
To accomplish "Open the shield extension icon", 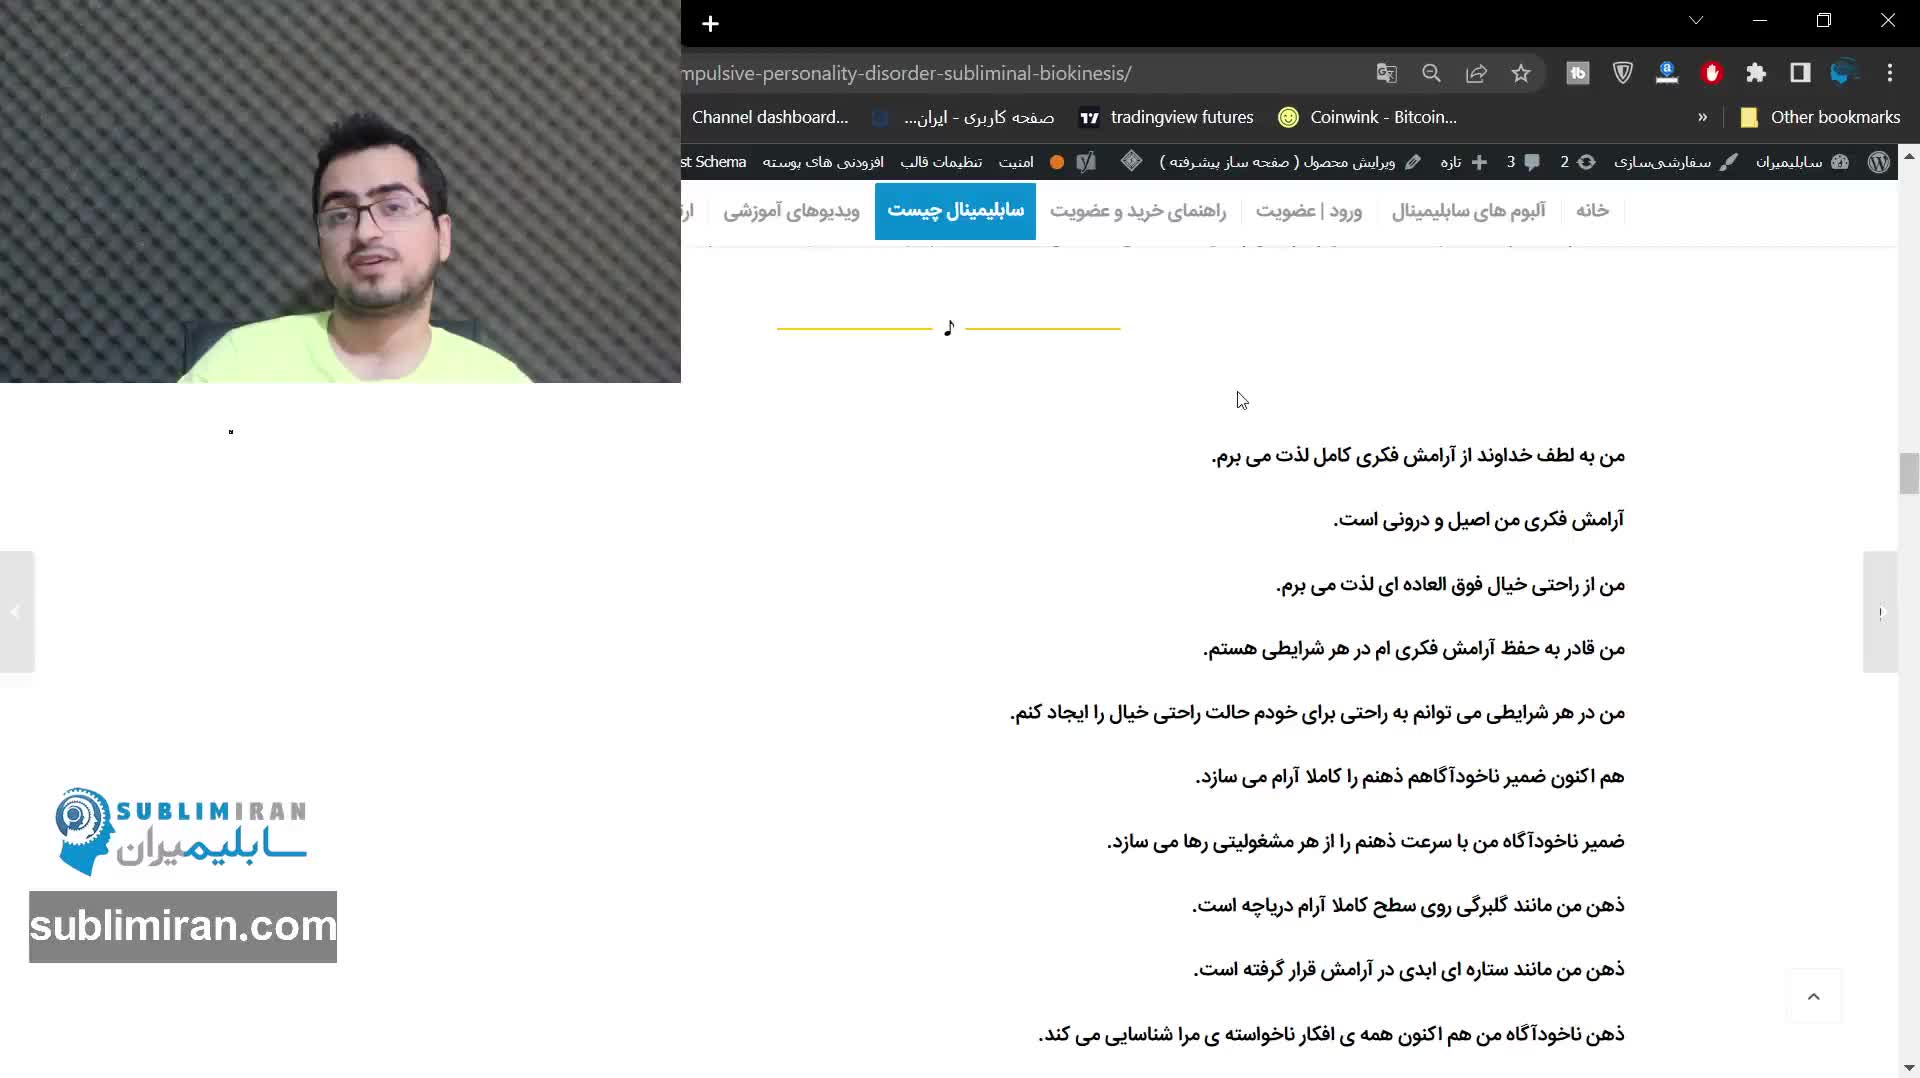I will [1623, 73].
